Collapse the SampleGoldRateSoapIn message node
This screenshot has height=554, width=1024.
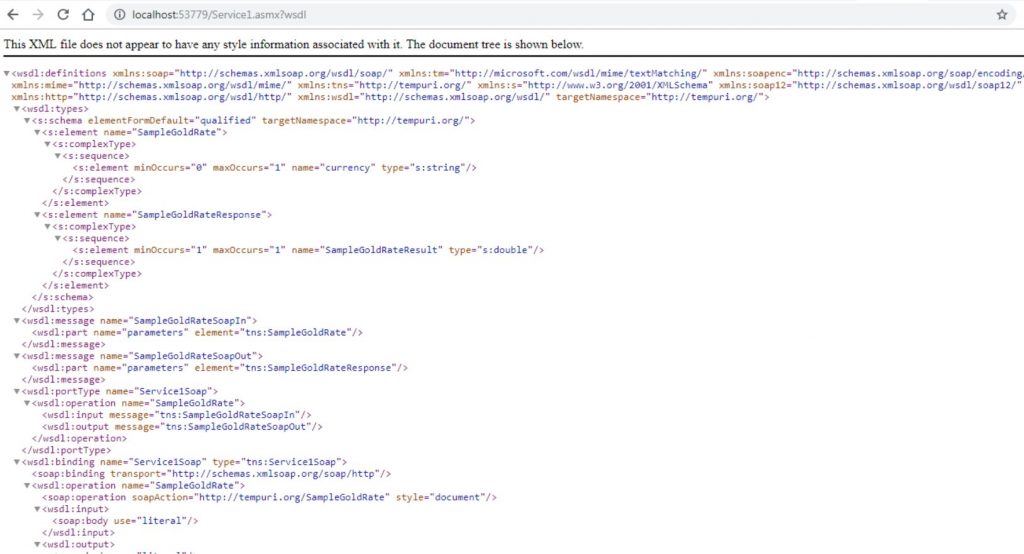click(x=17, y=320)
